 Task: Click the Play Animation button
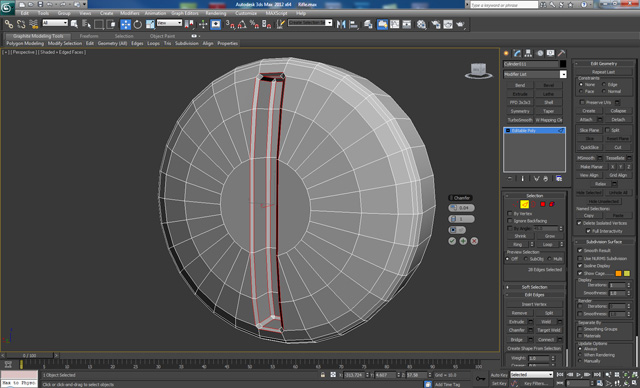pos(579,375)
